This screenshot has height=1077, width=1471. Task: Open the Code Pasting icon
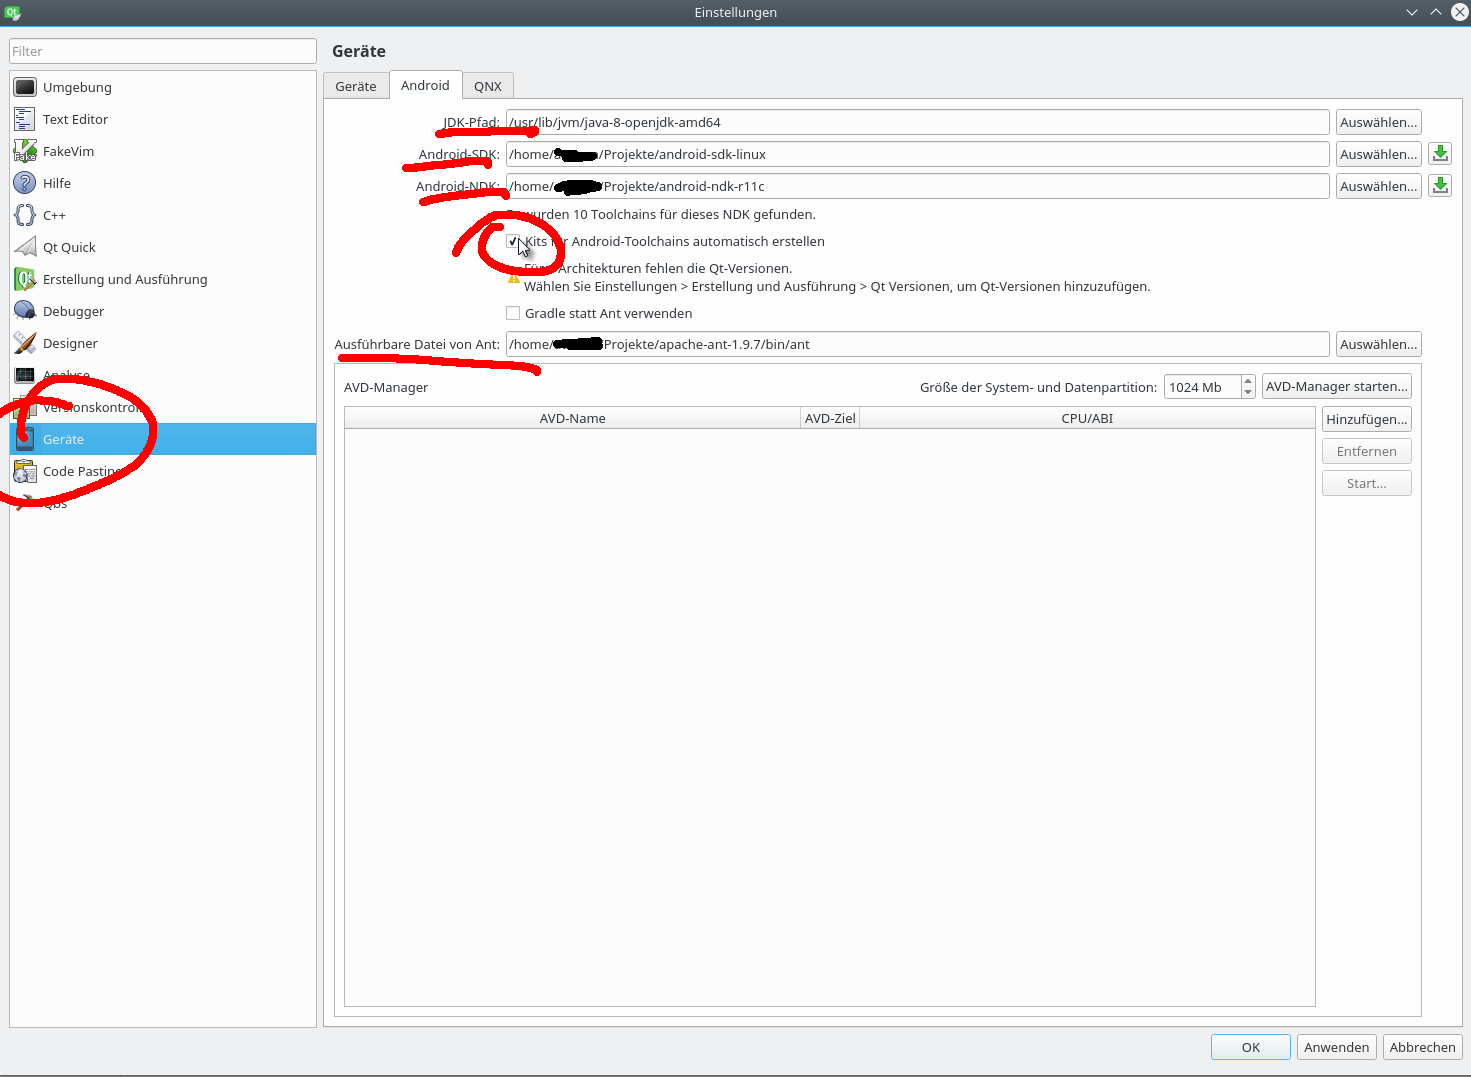[x=25, y=471]
